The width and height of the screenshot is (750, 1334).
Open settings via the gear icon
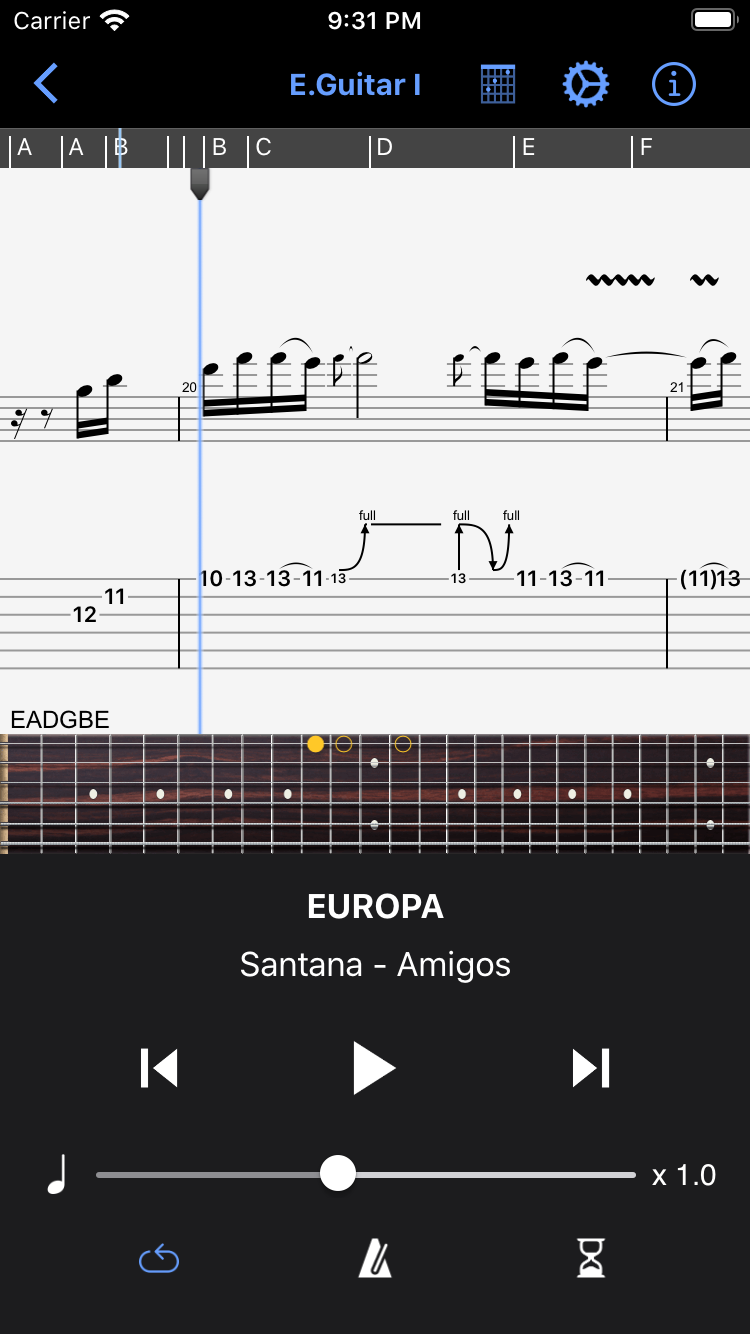pos(585,84)
